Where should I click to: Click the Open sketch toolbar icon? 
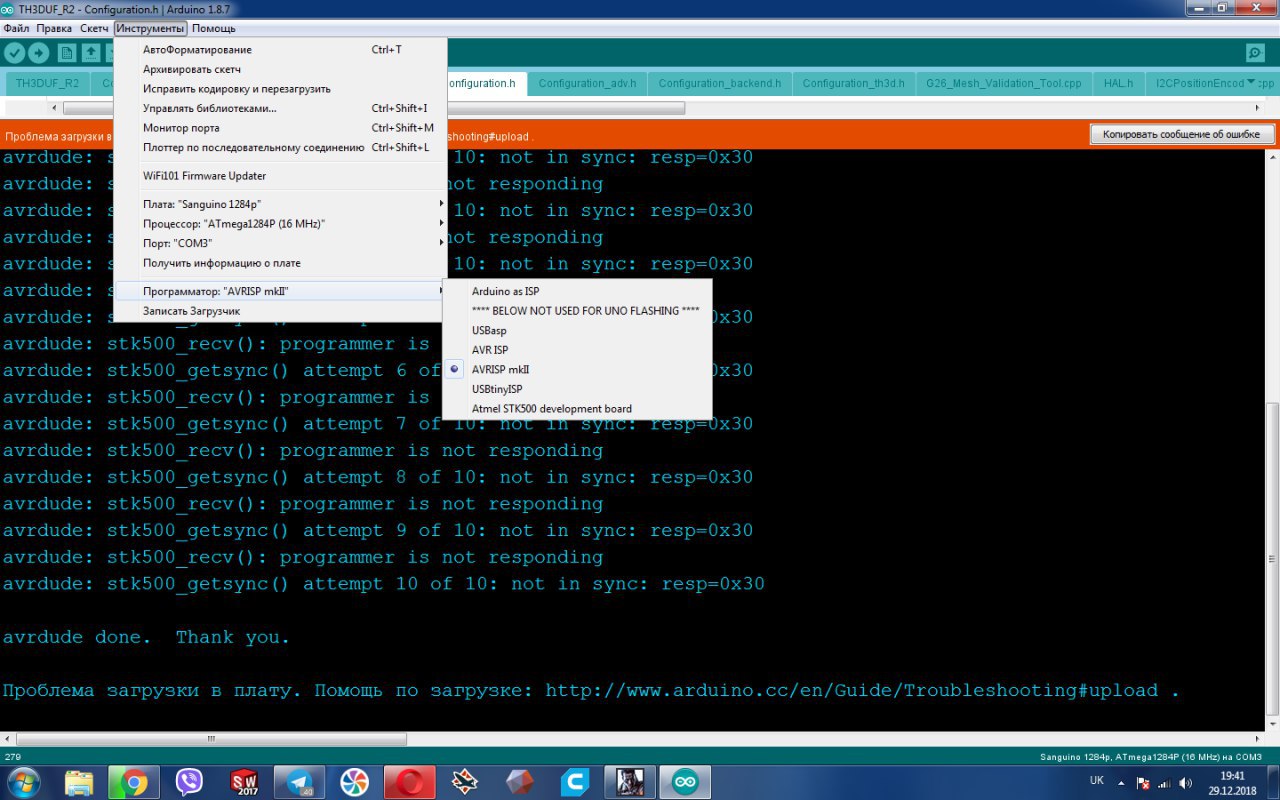[x=91, y=53]
